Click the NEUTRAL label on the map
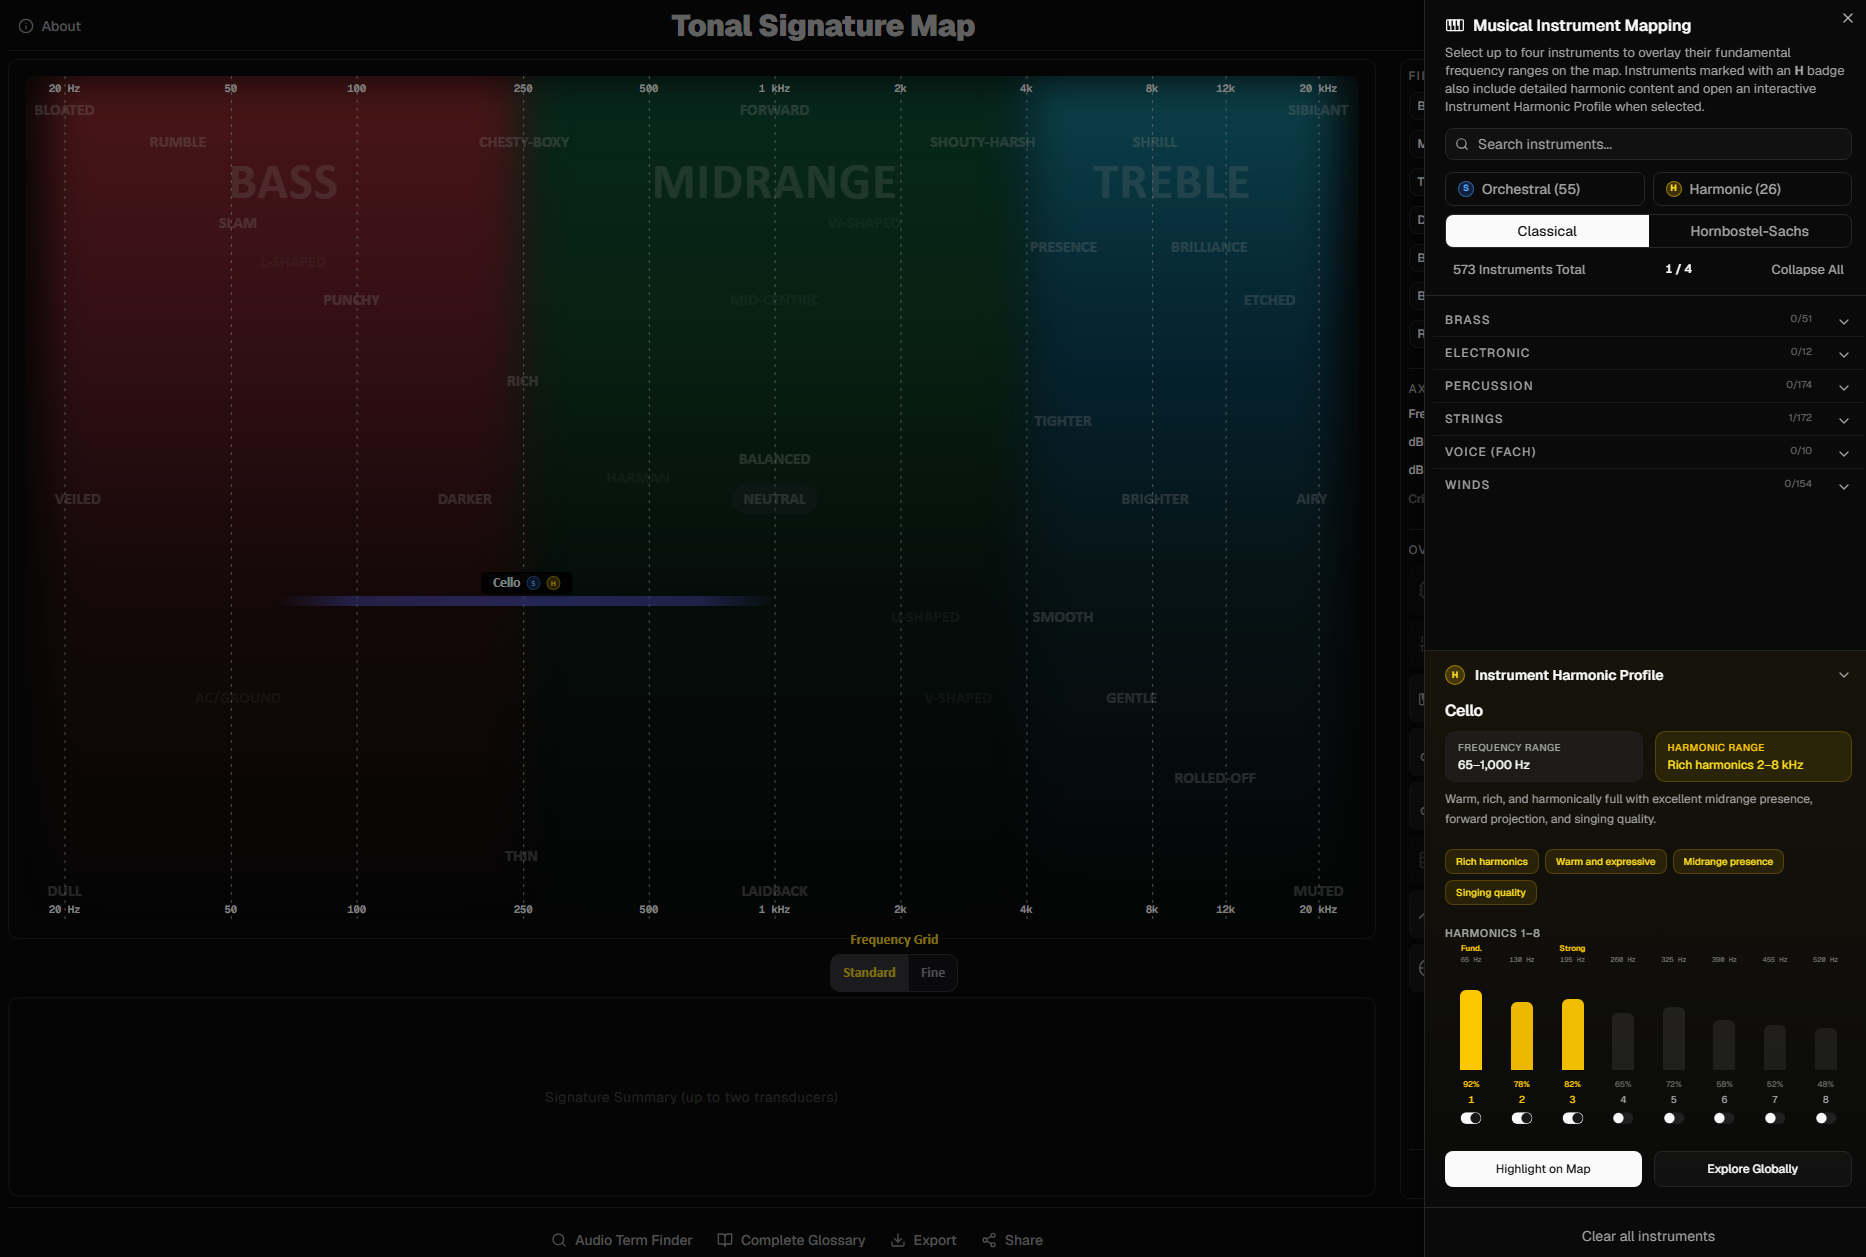1866x1257 pixels. point(775,499)
